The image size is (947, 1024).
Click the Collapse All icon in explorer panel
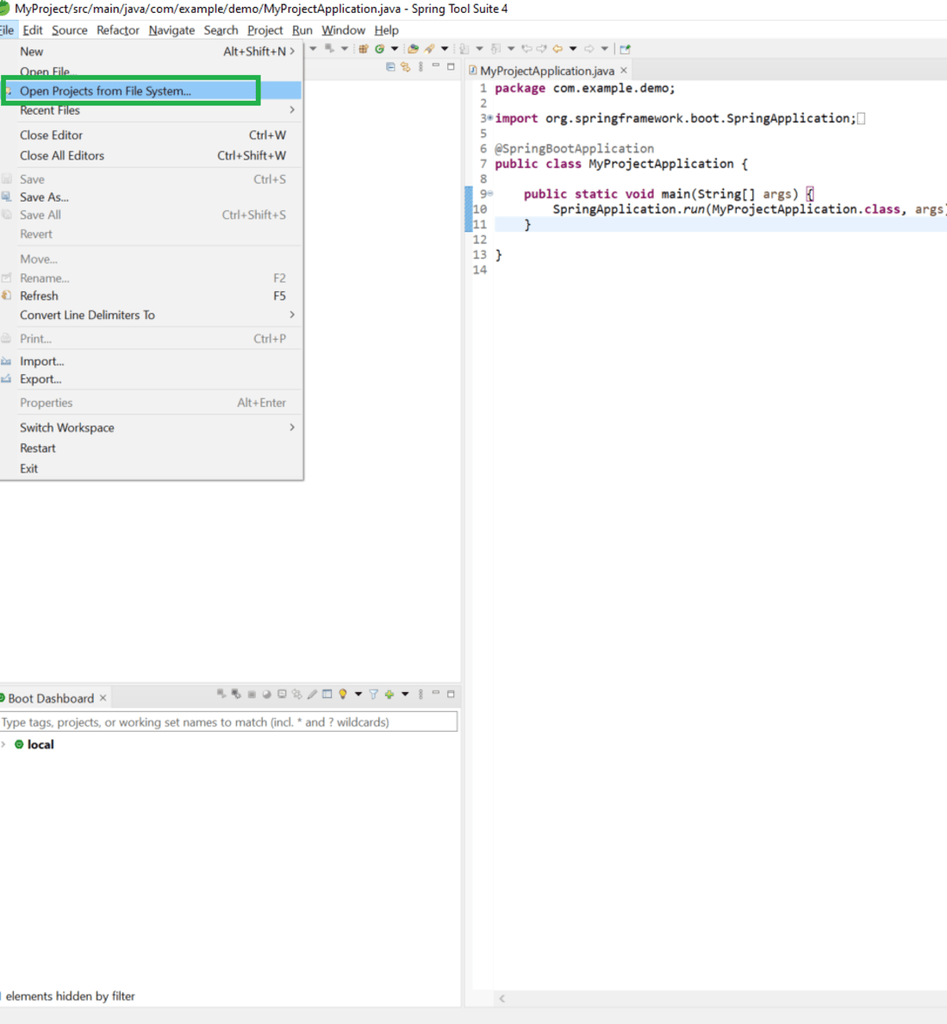[391, 67]
